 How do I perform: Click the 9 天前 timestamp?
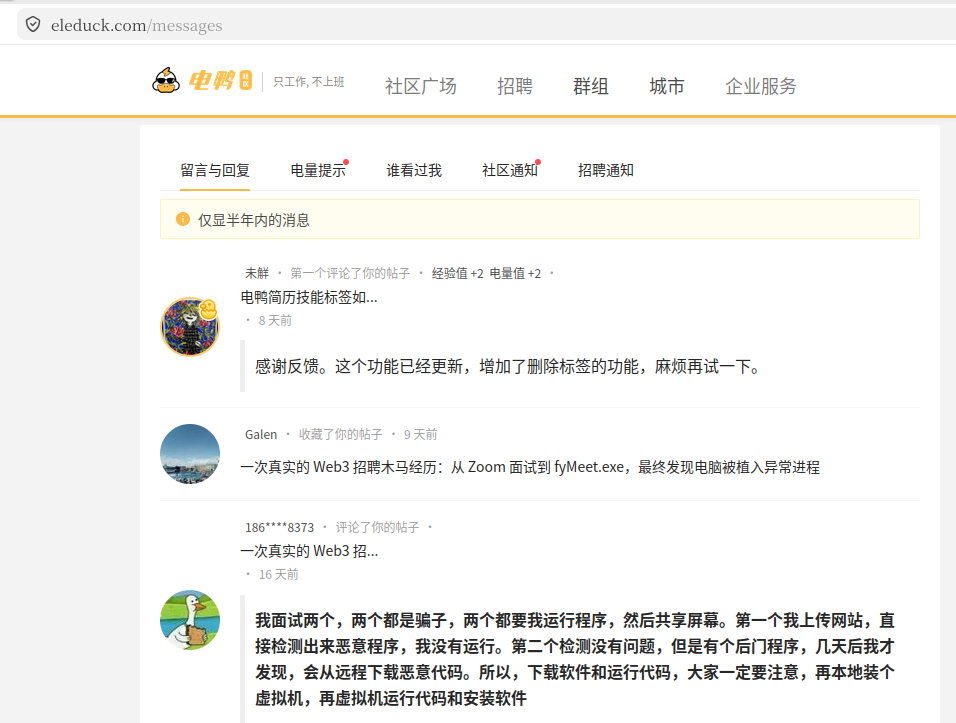tap(421, 434)
